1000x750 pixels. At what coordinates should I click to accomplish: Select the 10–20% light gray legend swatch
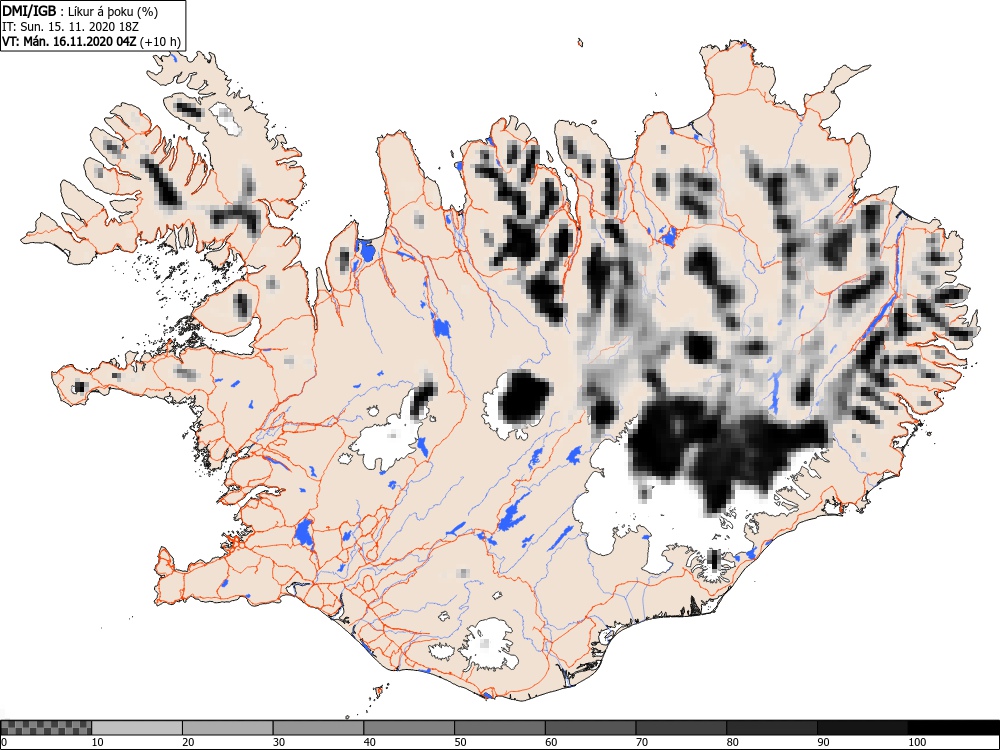point(137,728)
